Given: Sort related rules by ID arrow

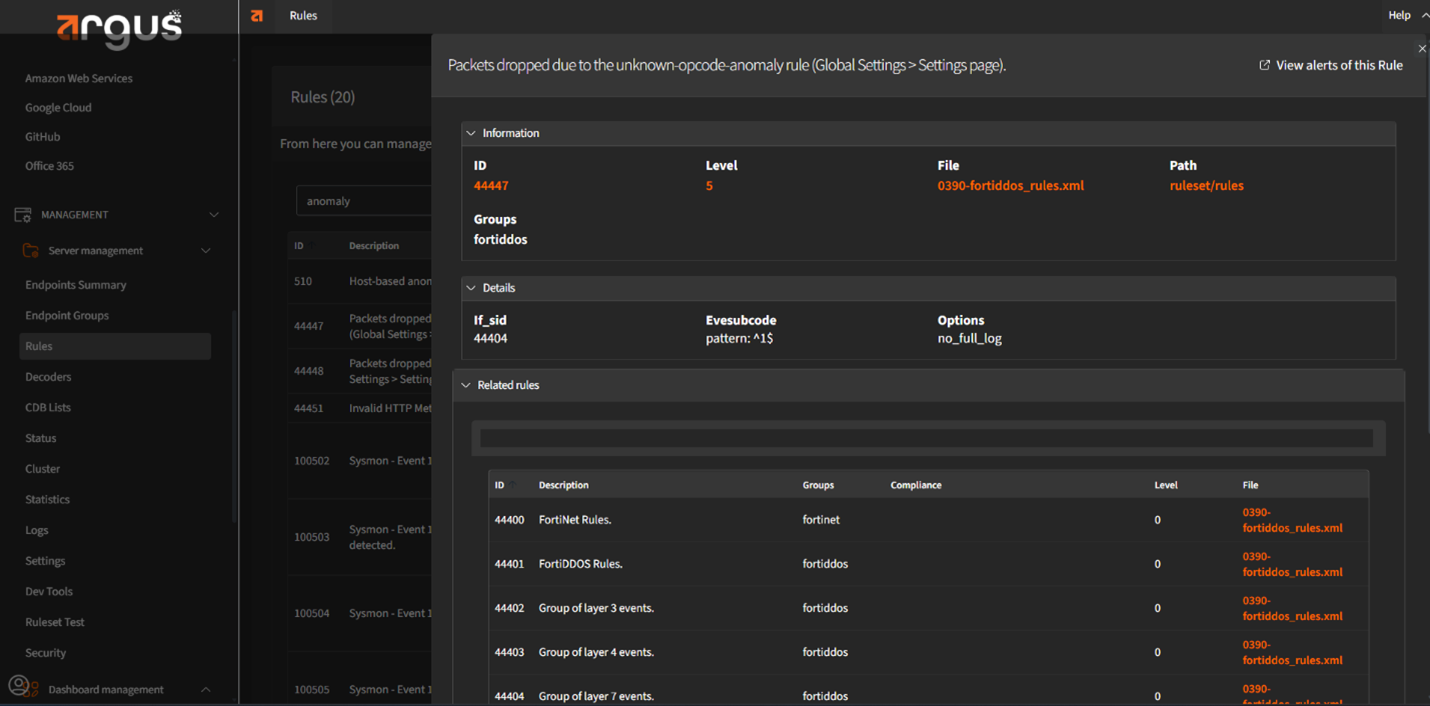Looking at the screenshot, I should [513, 485].
